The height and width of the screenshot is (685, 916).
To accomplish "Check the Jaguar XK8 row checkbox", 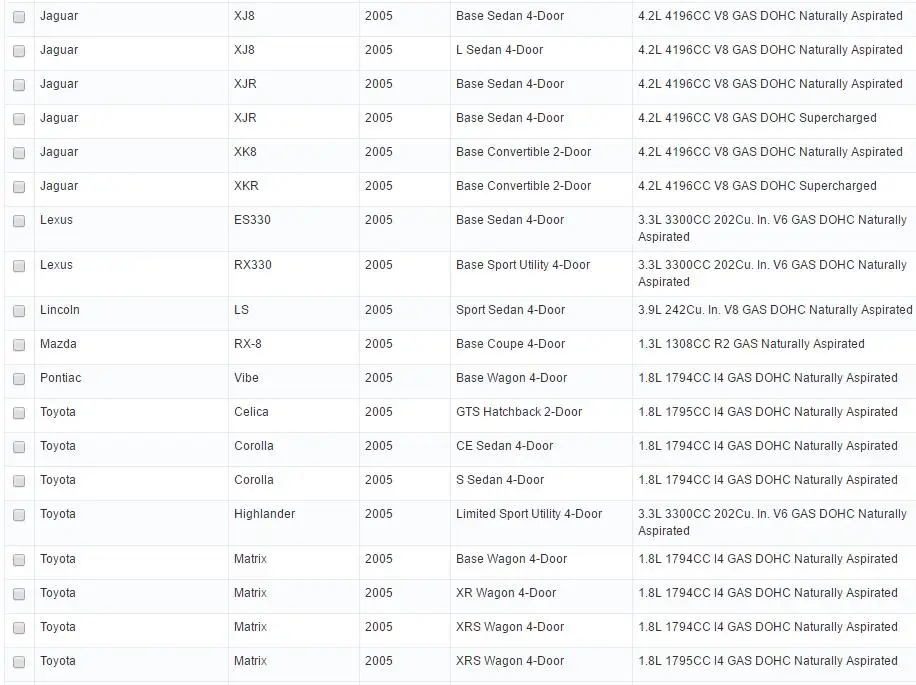I will pyautogui.click(x=19, y=152).
